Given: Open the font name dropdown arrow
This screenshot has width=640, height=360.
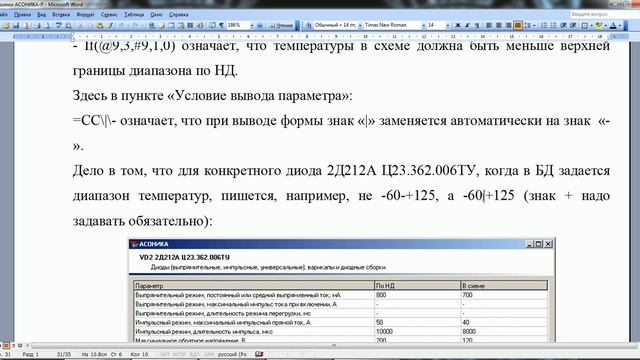Looking at the screenshot, I should [x=424, y=25].
